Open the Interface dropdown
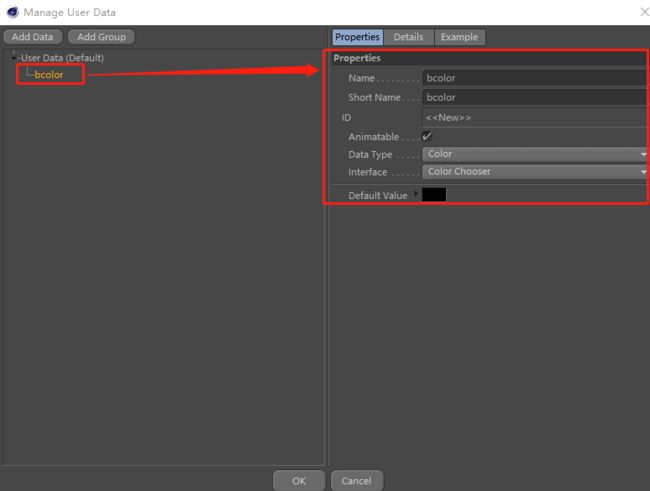Image resolution: width=650 pixels, height=491 pixels. click(535, 172)
